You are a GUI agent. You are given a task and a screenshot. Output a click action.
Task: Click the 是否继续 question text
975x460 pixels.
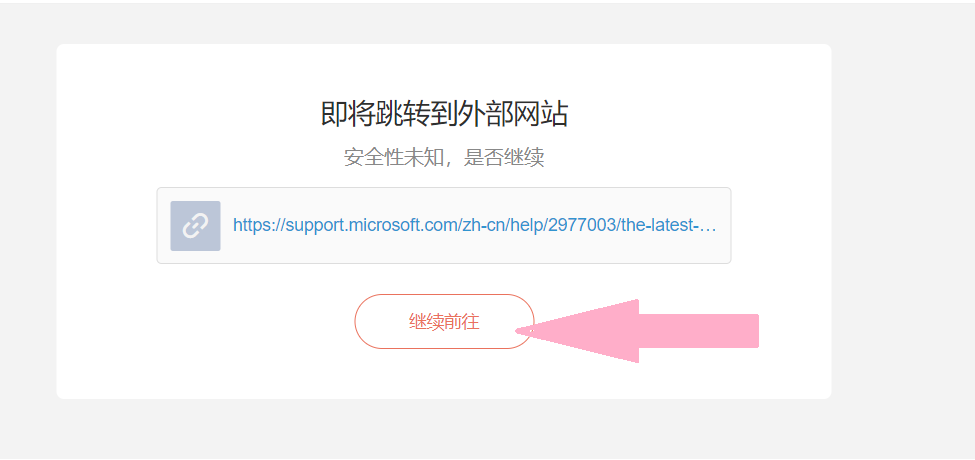click(504, 157)
